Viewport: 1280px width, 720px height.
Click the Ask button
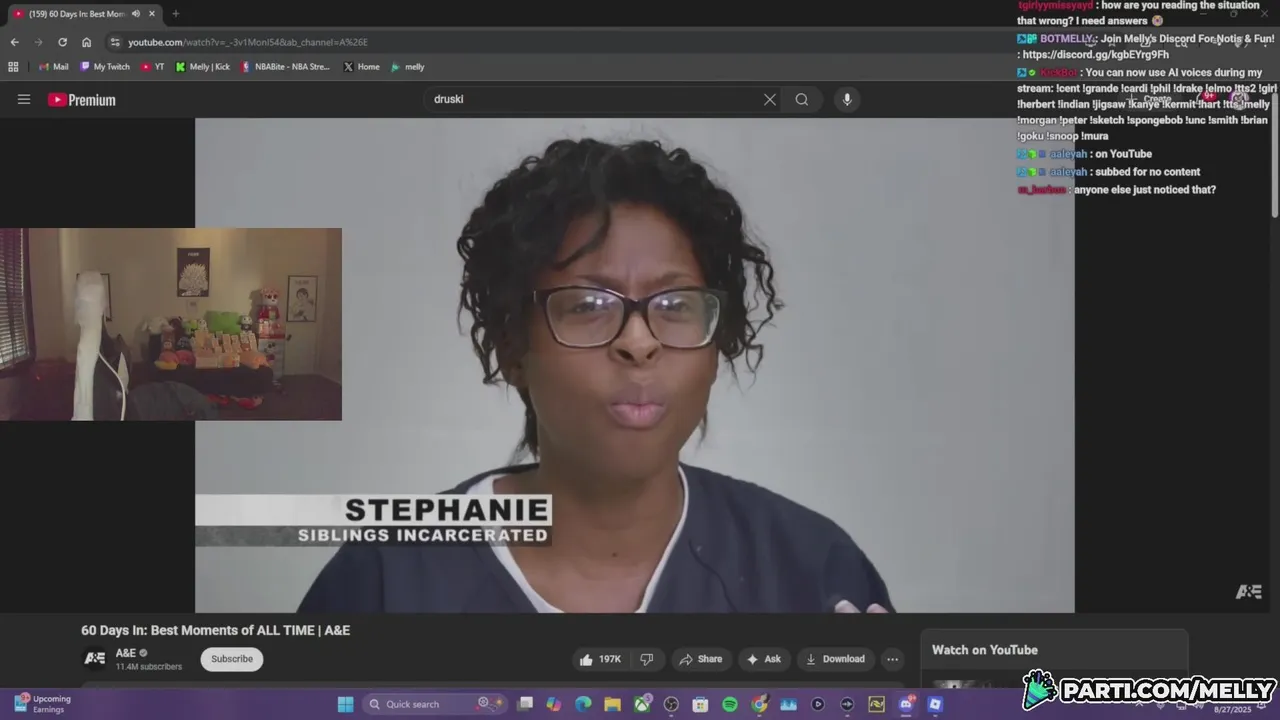[763, 659]
